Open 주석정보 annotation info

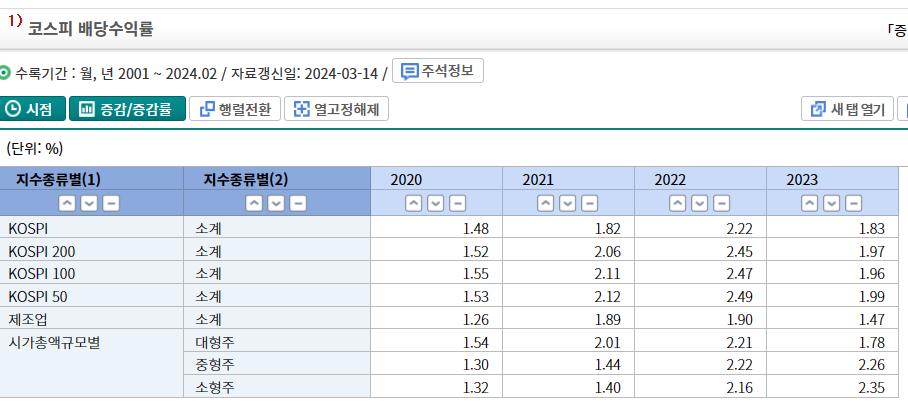438,71
